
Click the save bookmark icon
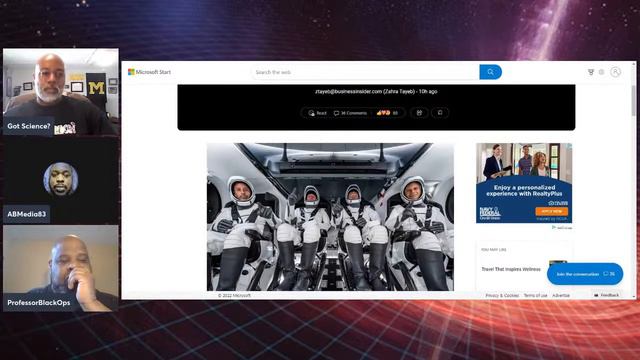tap(440, 113)
